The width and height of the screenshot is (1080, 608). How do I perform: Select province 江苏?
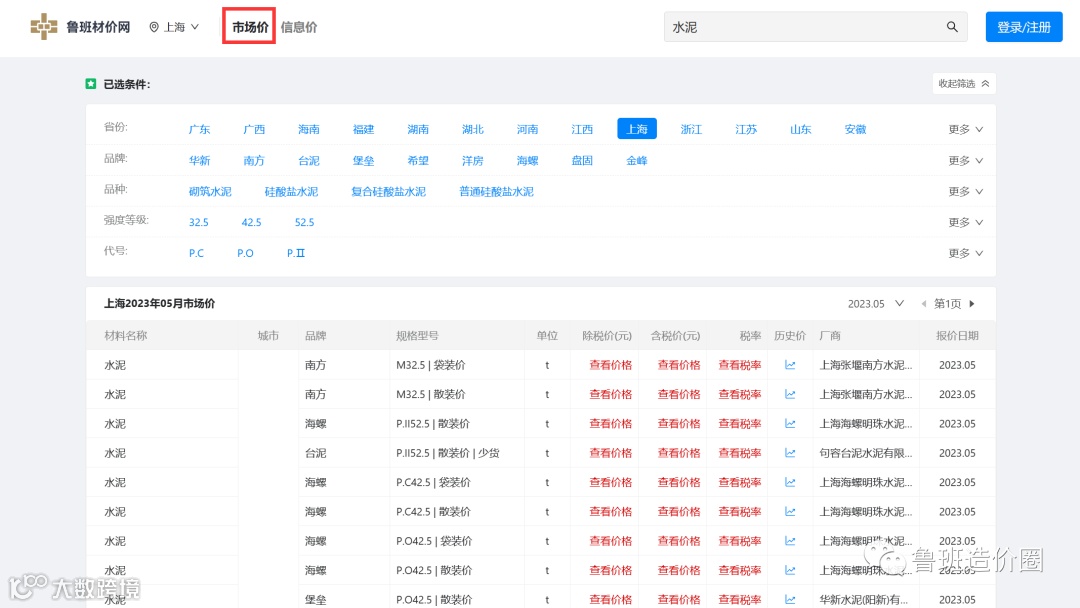click(746, 129)
